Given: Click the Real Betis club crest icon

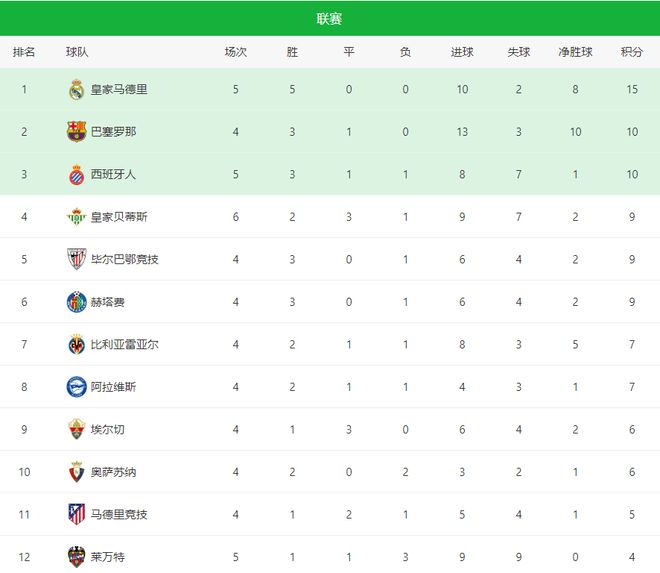Looking at the screenshot, I should [77, 217].
